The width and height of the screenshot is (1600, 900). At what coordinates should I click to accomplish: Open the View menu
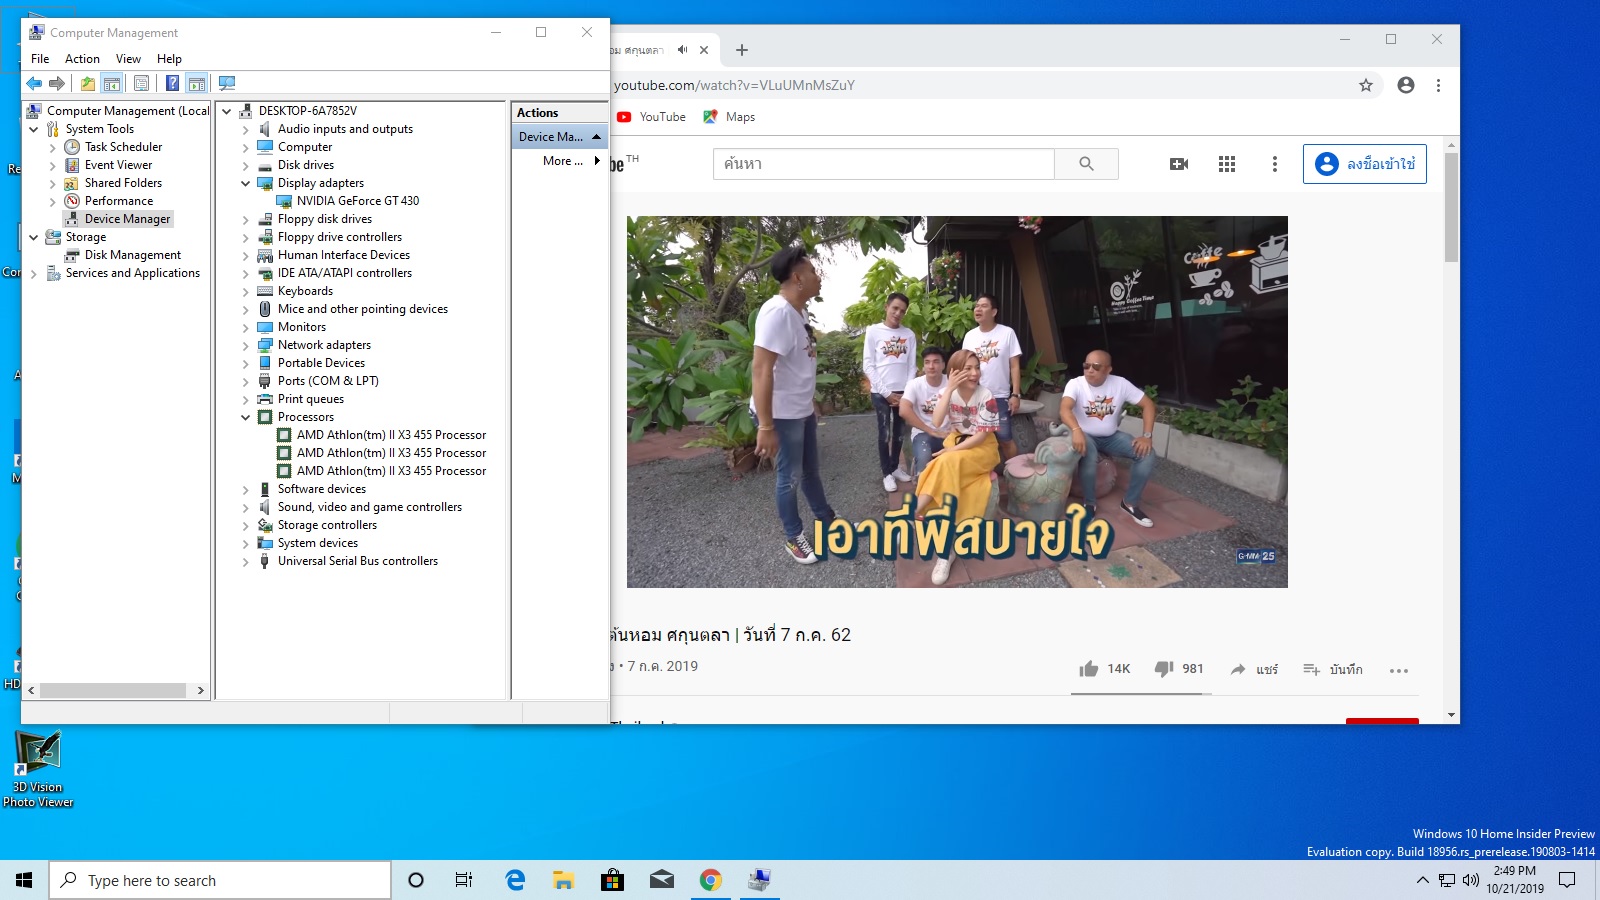128,59
